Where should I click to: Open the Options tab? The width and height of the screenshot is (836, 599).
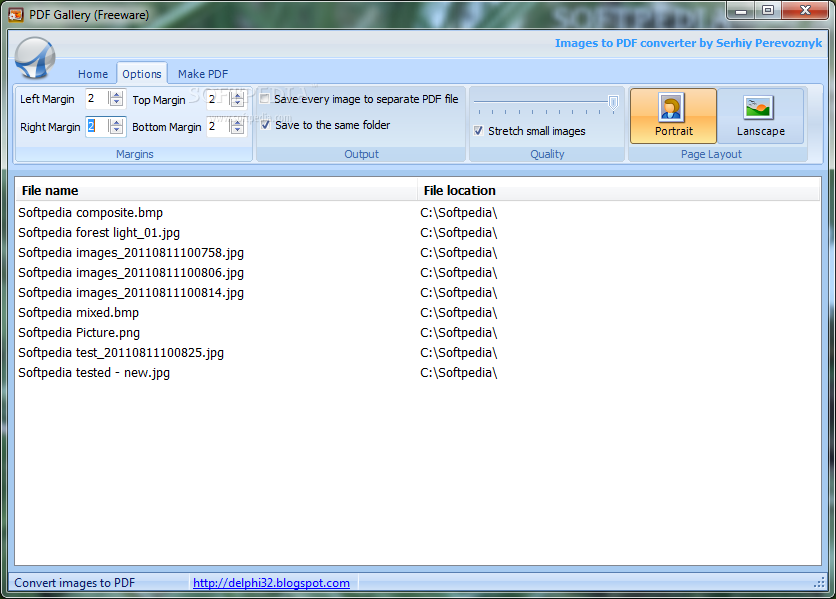[x=142, y=74]
